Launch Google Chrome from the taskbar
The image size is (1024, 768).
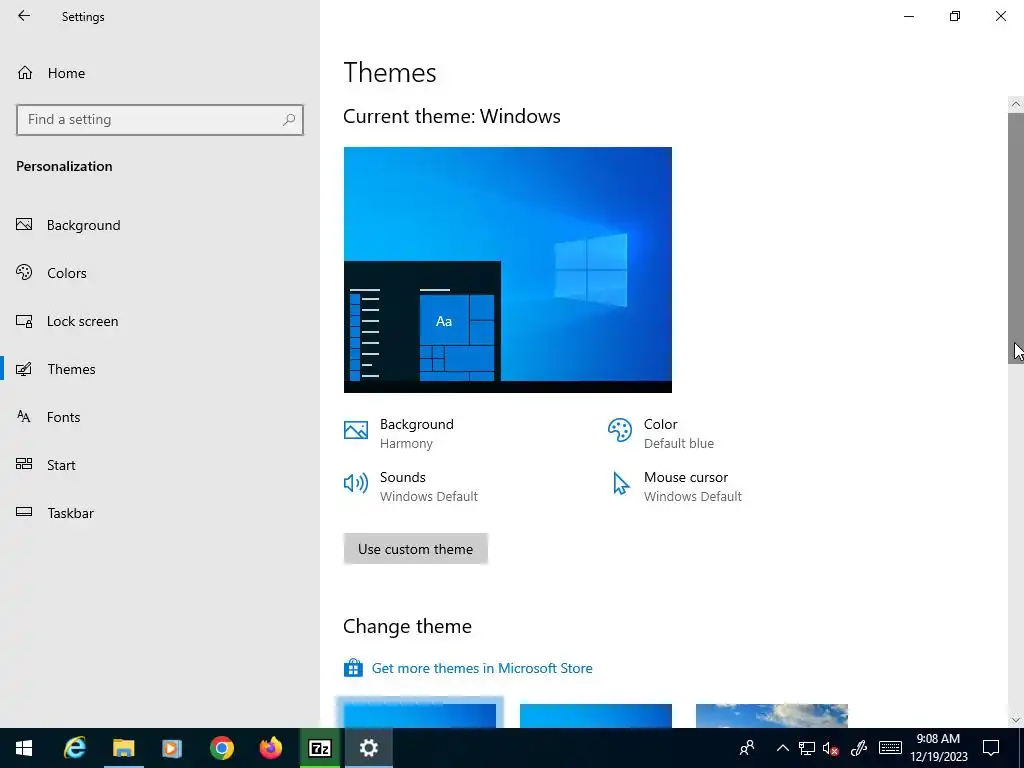(221, 748)
